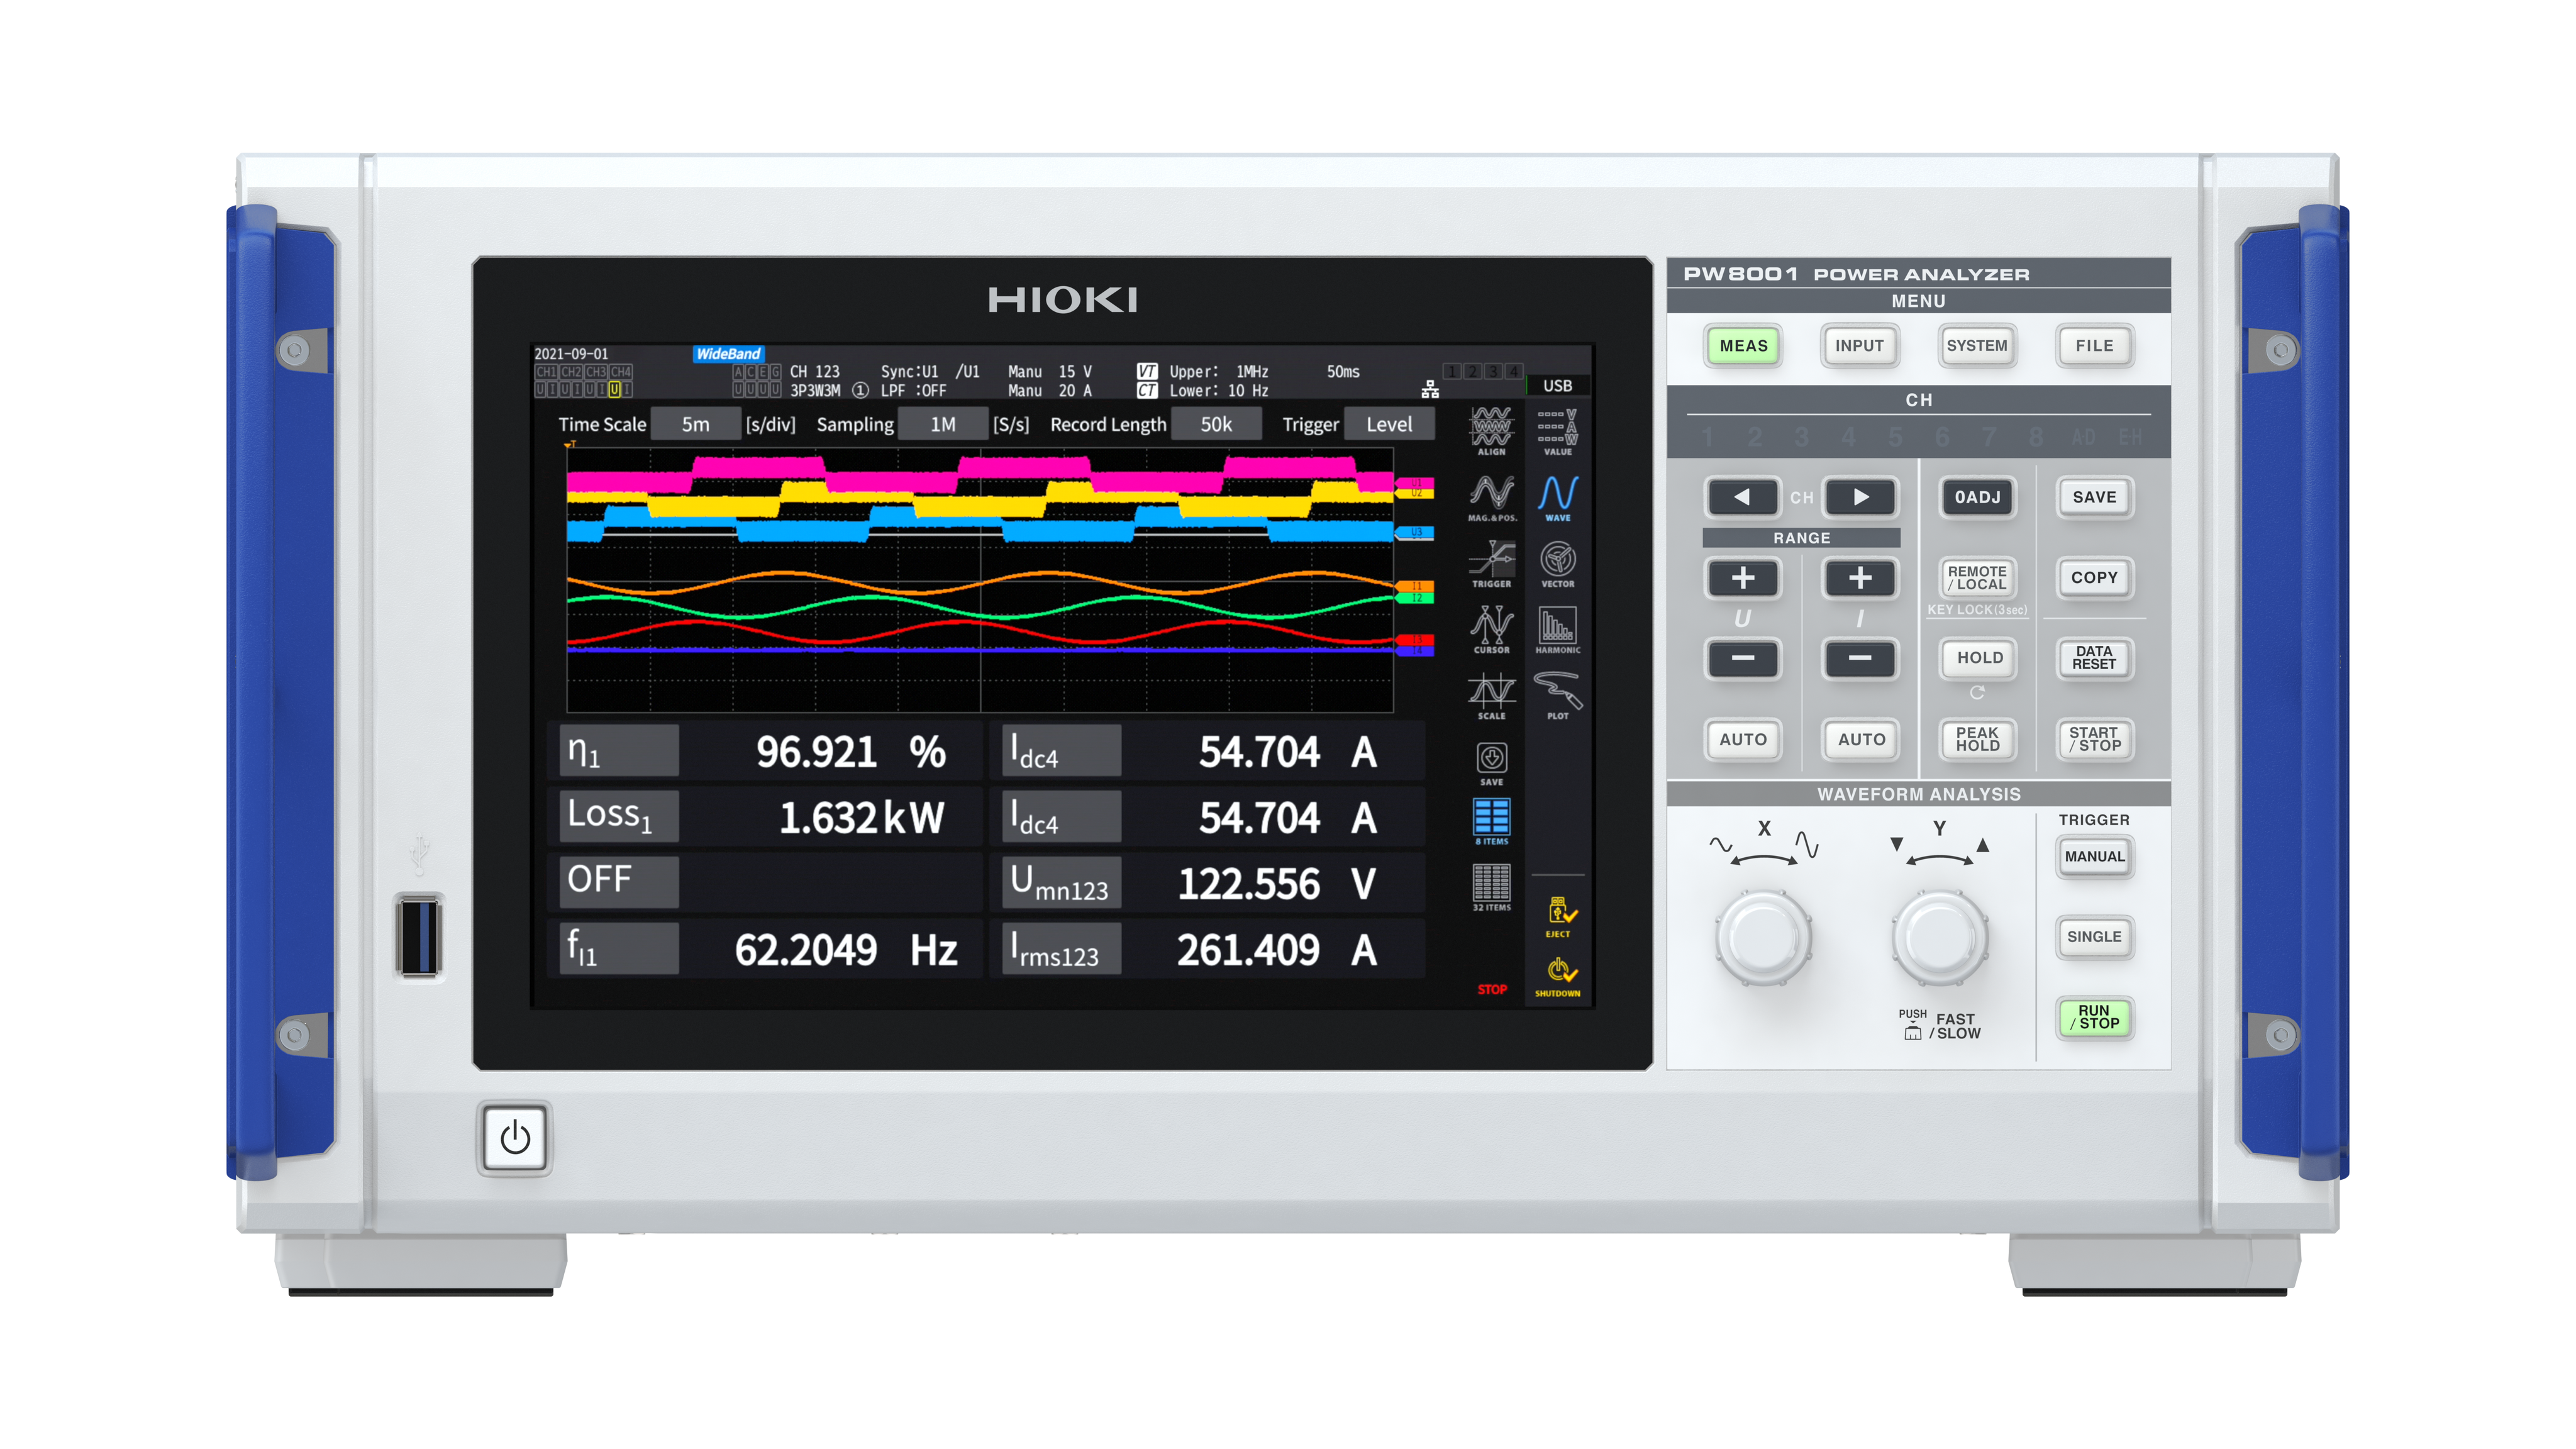Image resolution: width=2576 pixels, height=1449 pixels.
Task: Push the voltage range plus key
Action: pos(1743,578)
